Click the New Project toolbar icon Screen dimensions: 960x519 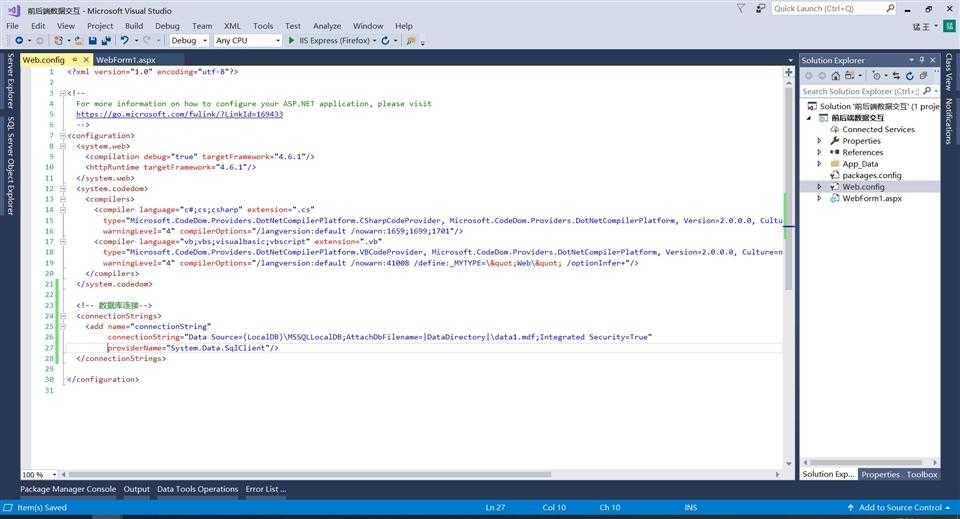[58, 40]
